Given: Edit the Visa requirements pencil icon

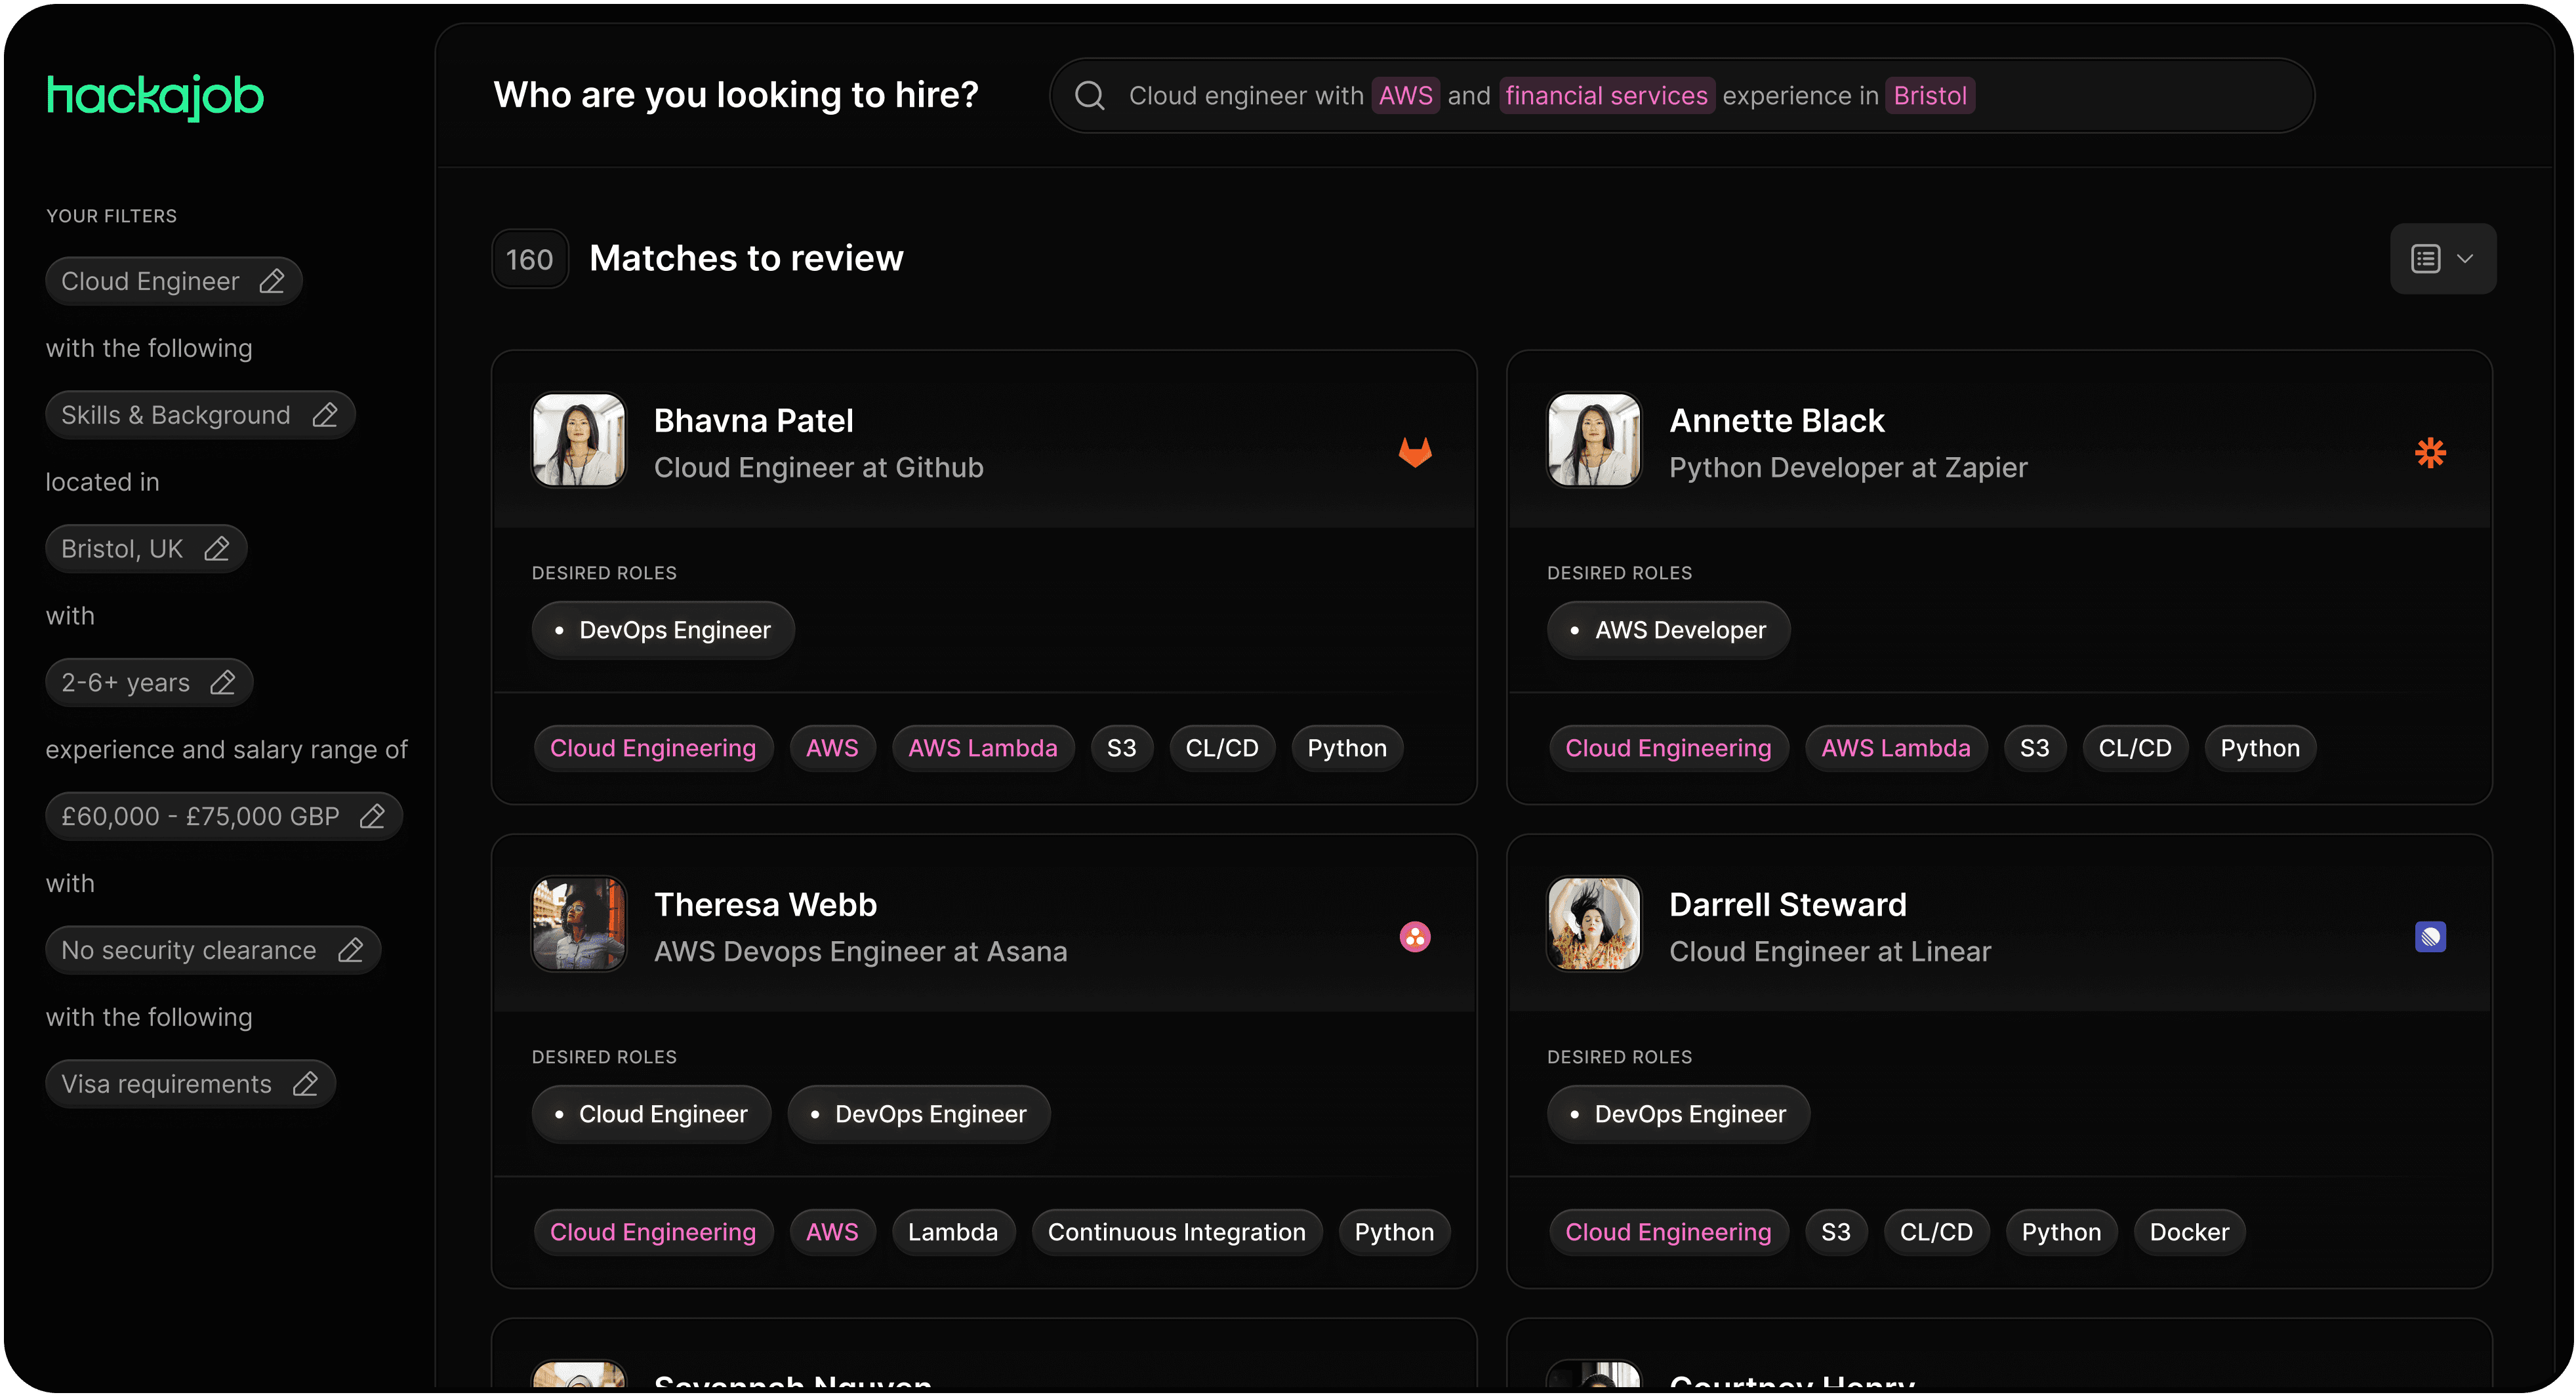Looking at the screenshot, I should click(306, 1085).
